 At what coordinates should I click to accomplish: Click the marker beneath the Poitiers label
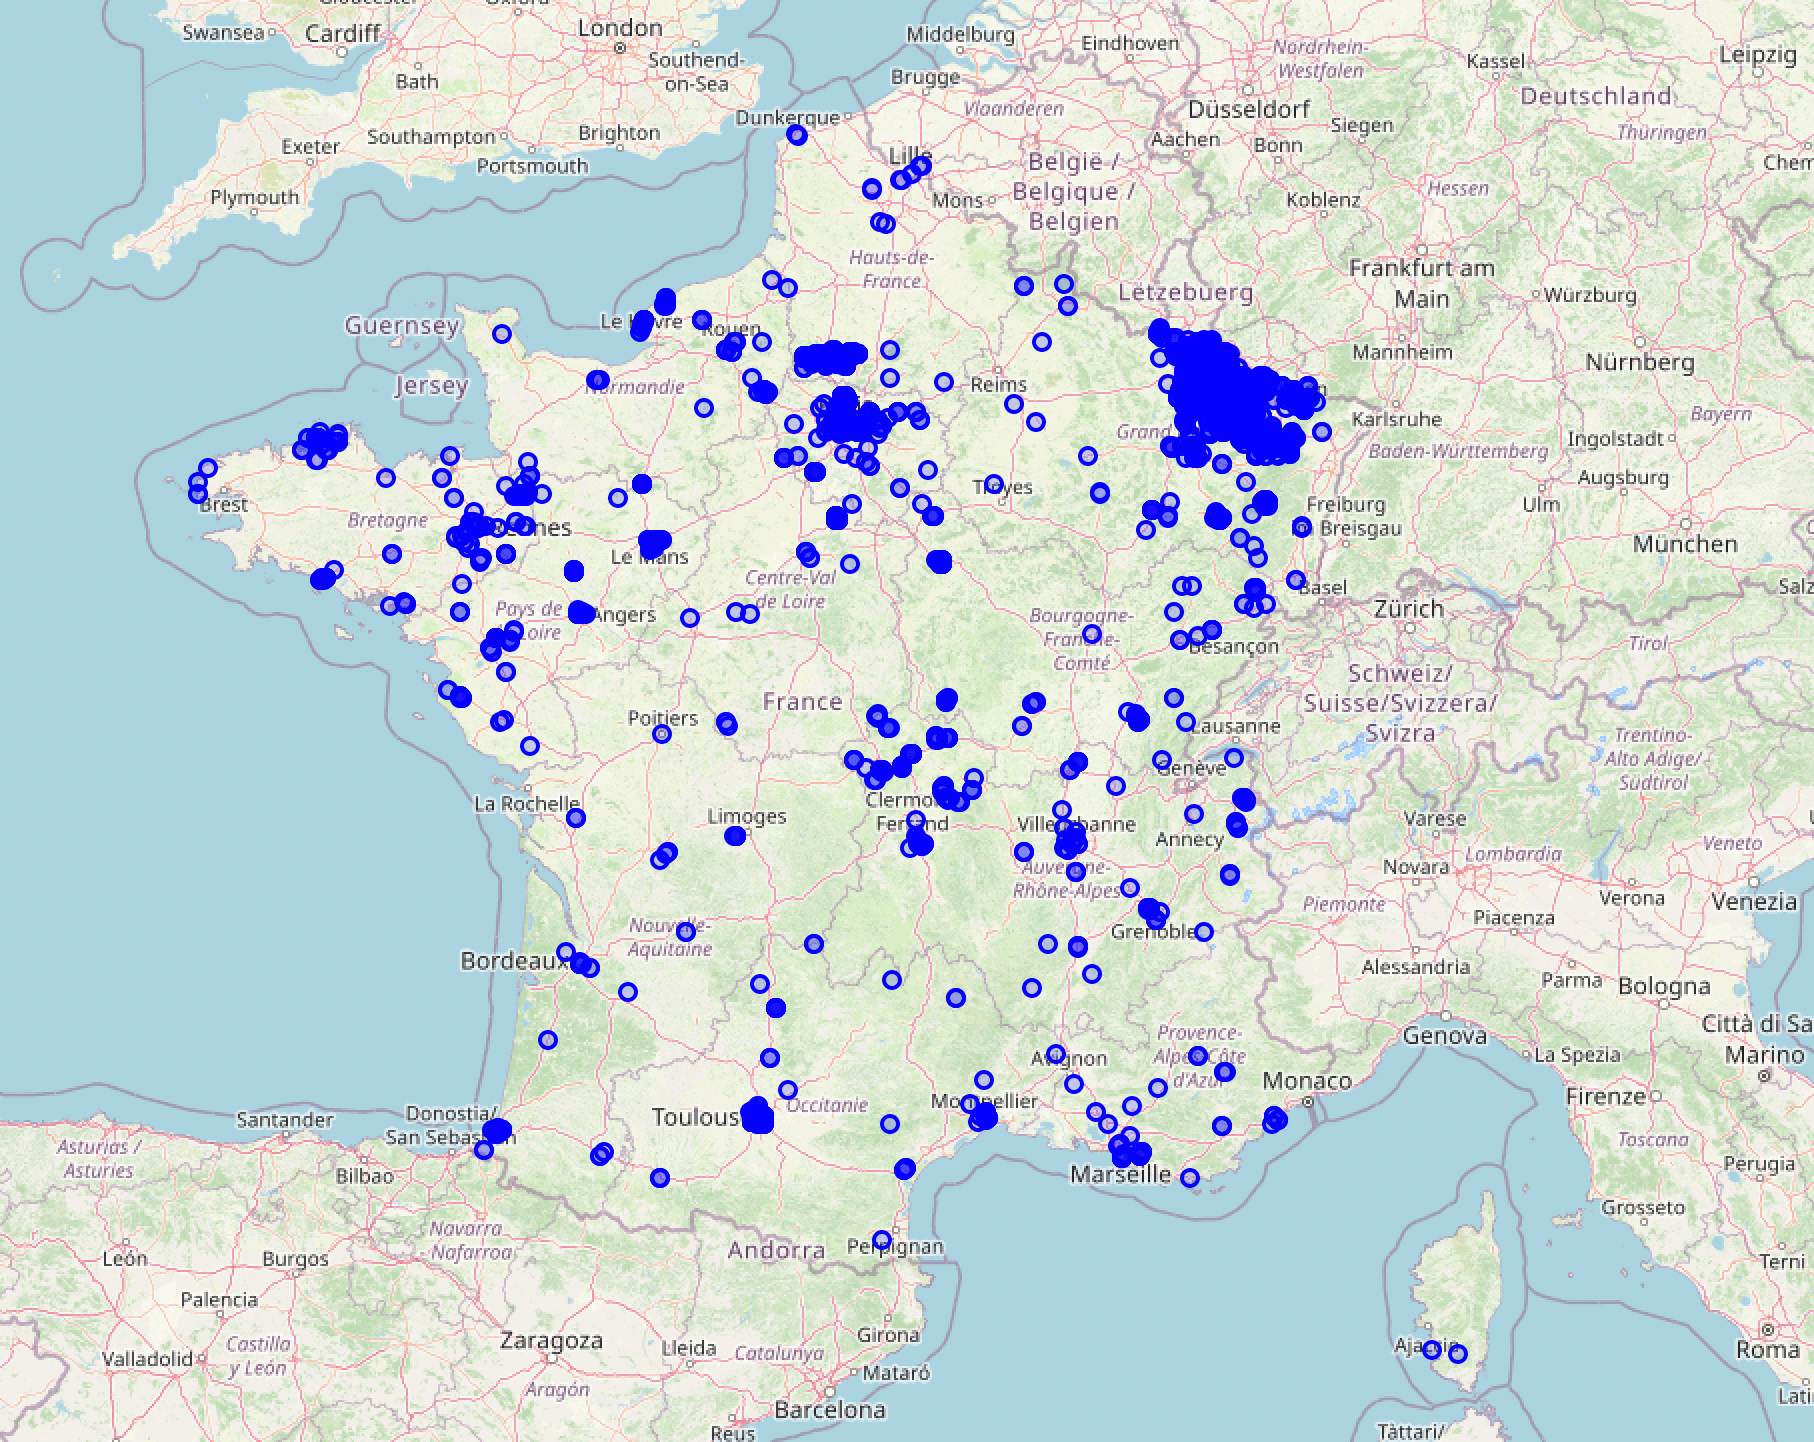coord(662,734)
